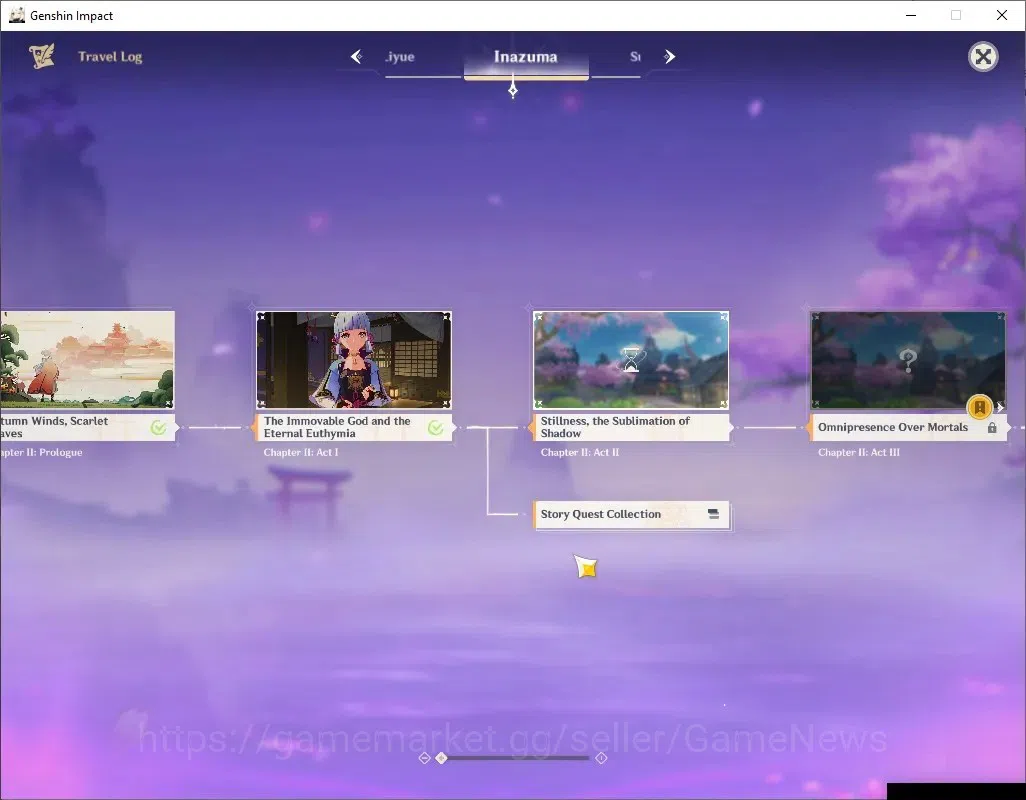Image resolution: width=1026 pixels, height=800 pixels.
Task: Switch to the Liyue tab
Action: [400, 57]
